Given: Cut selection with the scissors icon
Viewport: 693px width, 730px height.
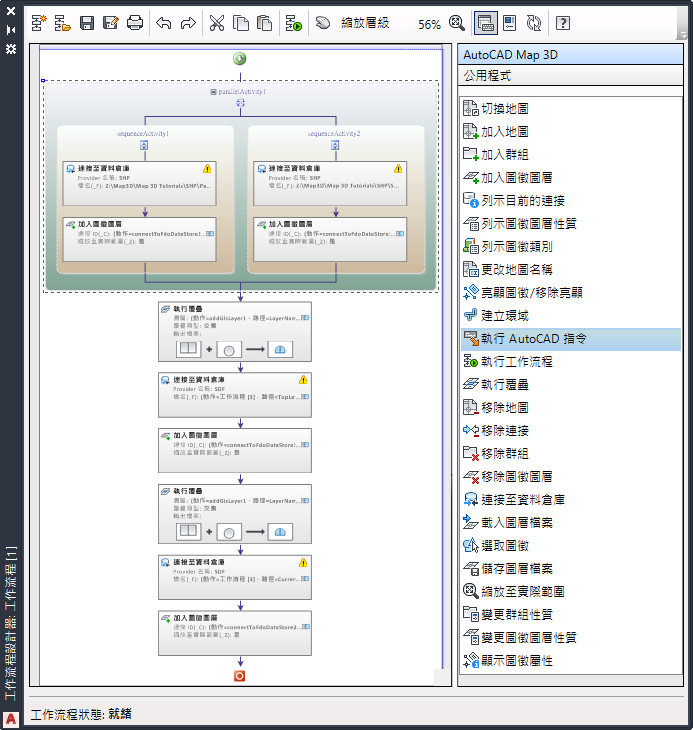Looking at the screenshot, I should 217,23.
